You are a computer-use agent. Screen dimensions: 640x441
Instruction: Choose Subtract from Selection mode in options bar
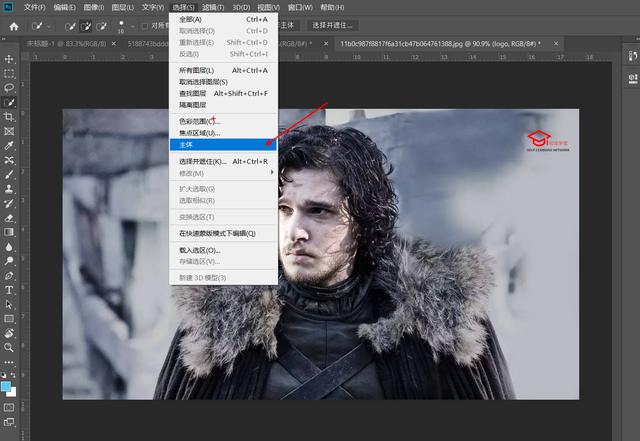[101, 27]
